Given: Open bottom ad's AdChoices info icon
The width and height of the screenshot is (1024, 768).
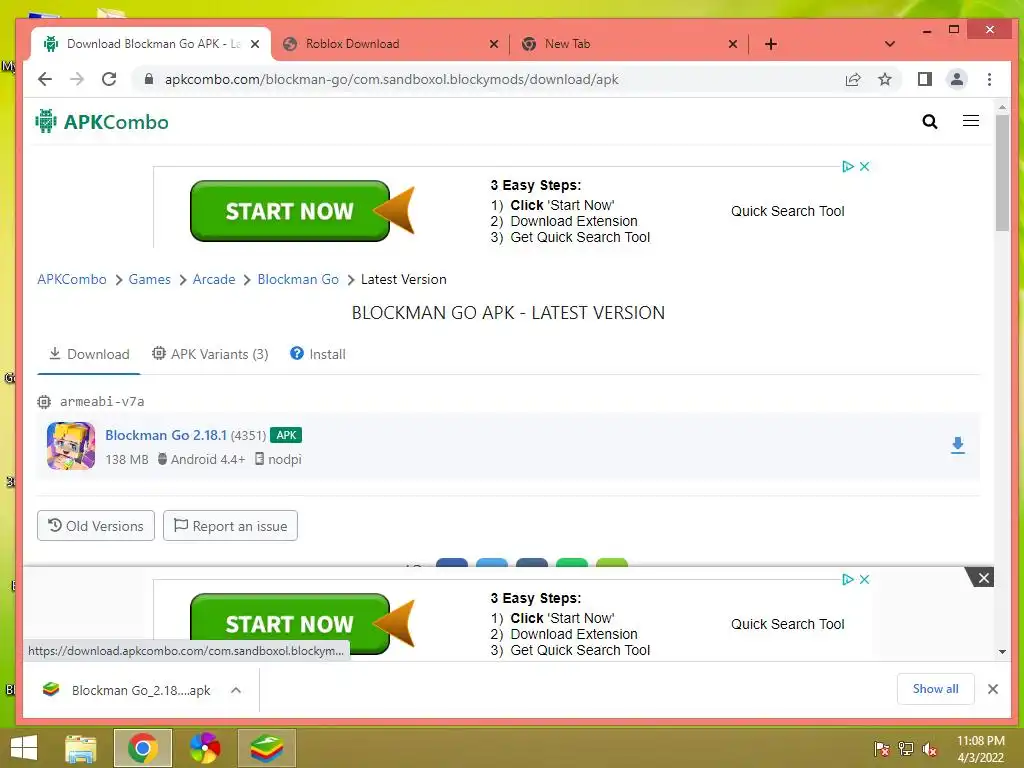Looking at the screenshot, I should point(848,579).
